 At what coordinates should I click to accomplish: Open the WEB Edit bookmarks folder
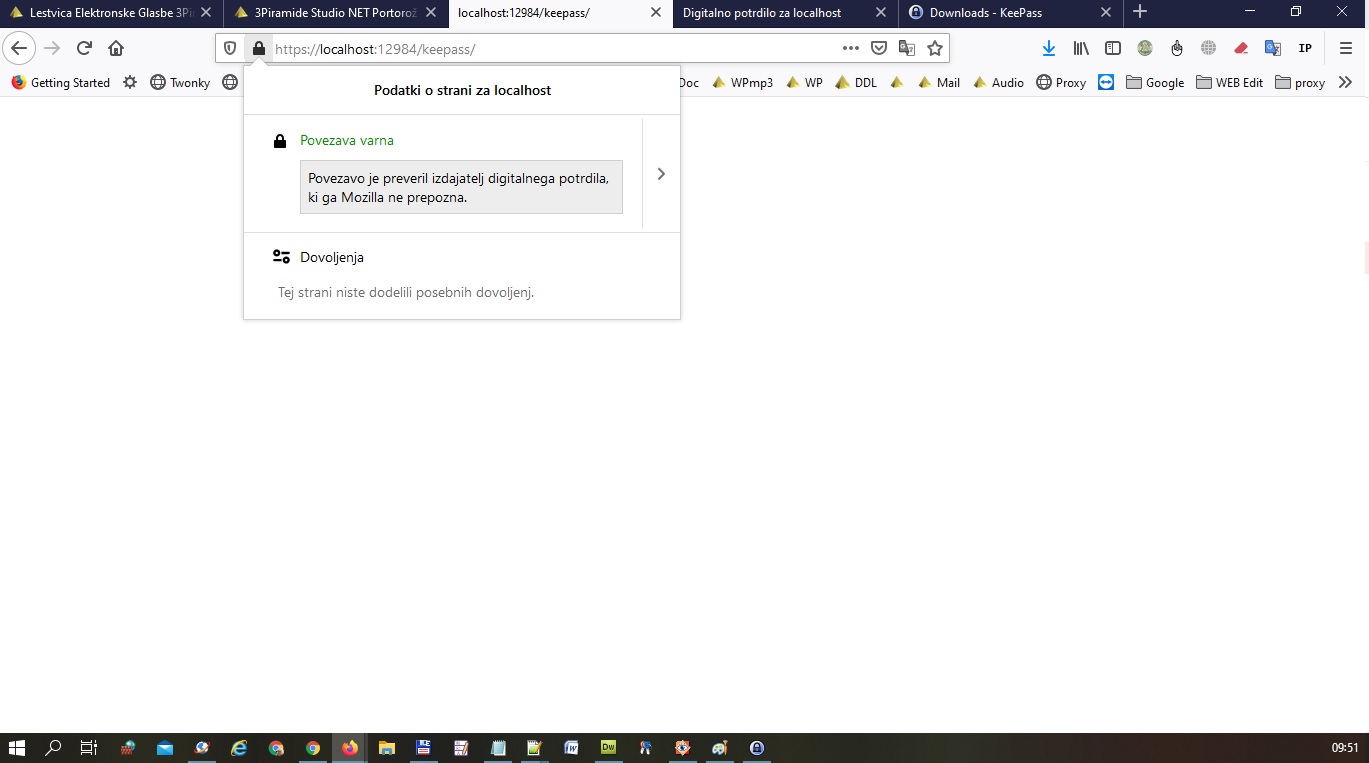1229,83
